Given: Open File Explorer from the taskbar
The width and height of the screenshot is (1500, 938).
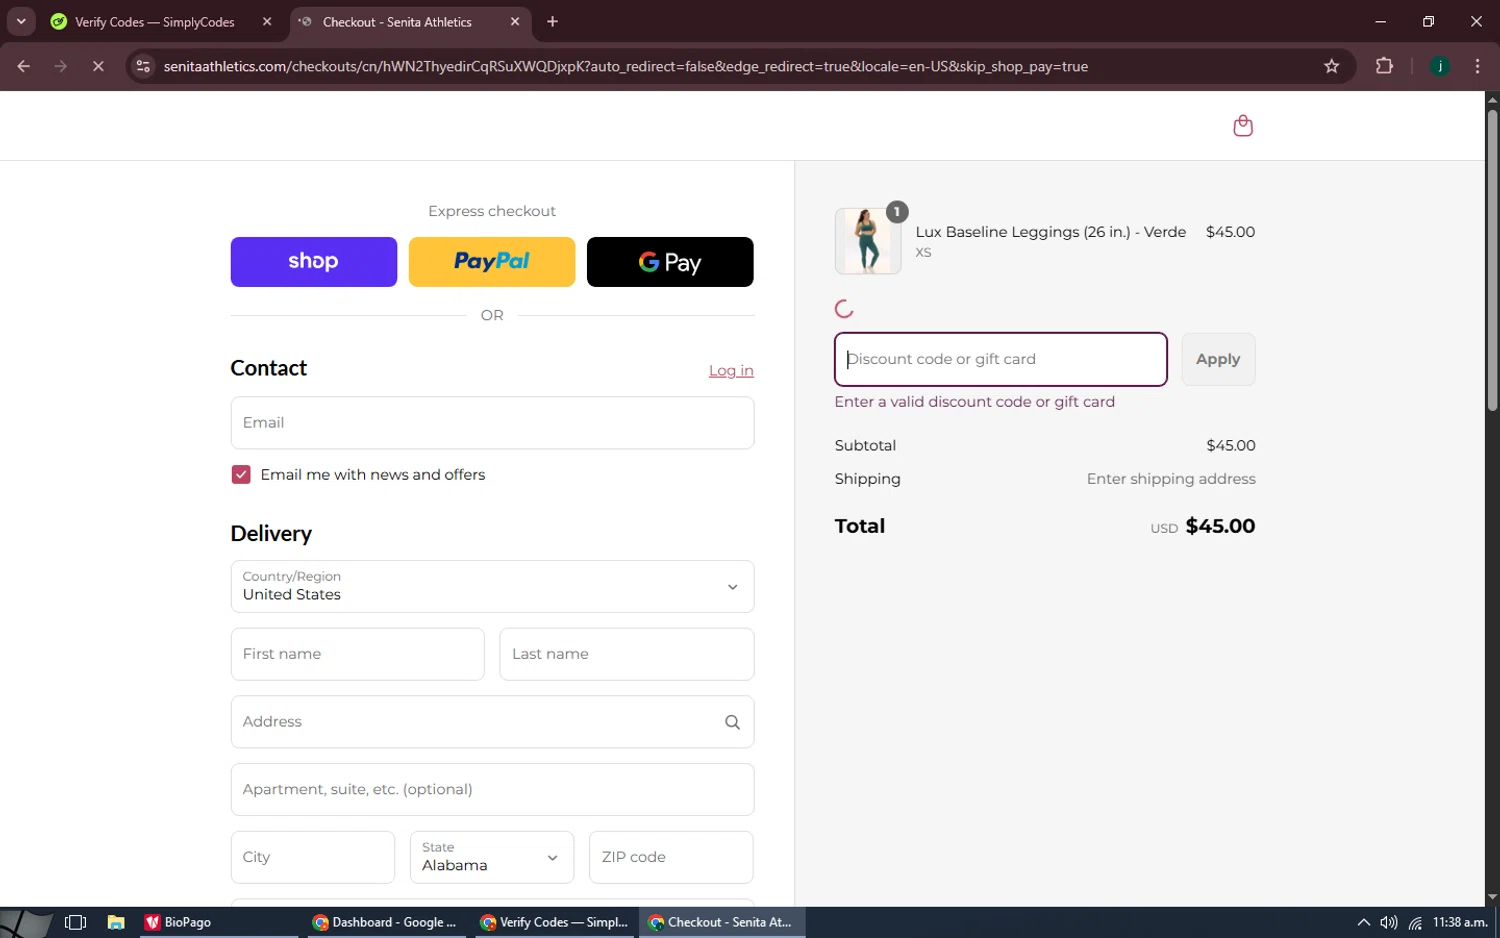Looking at the screenshot, I should [x=116, y=922].
